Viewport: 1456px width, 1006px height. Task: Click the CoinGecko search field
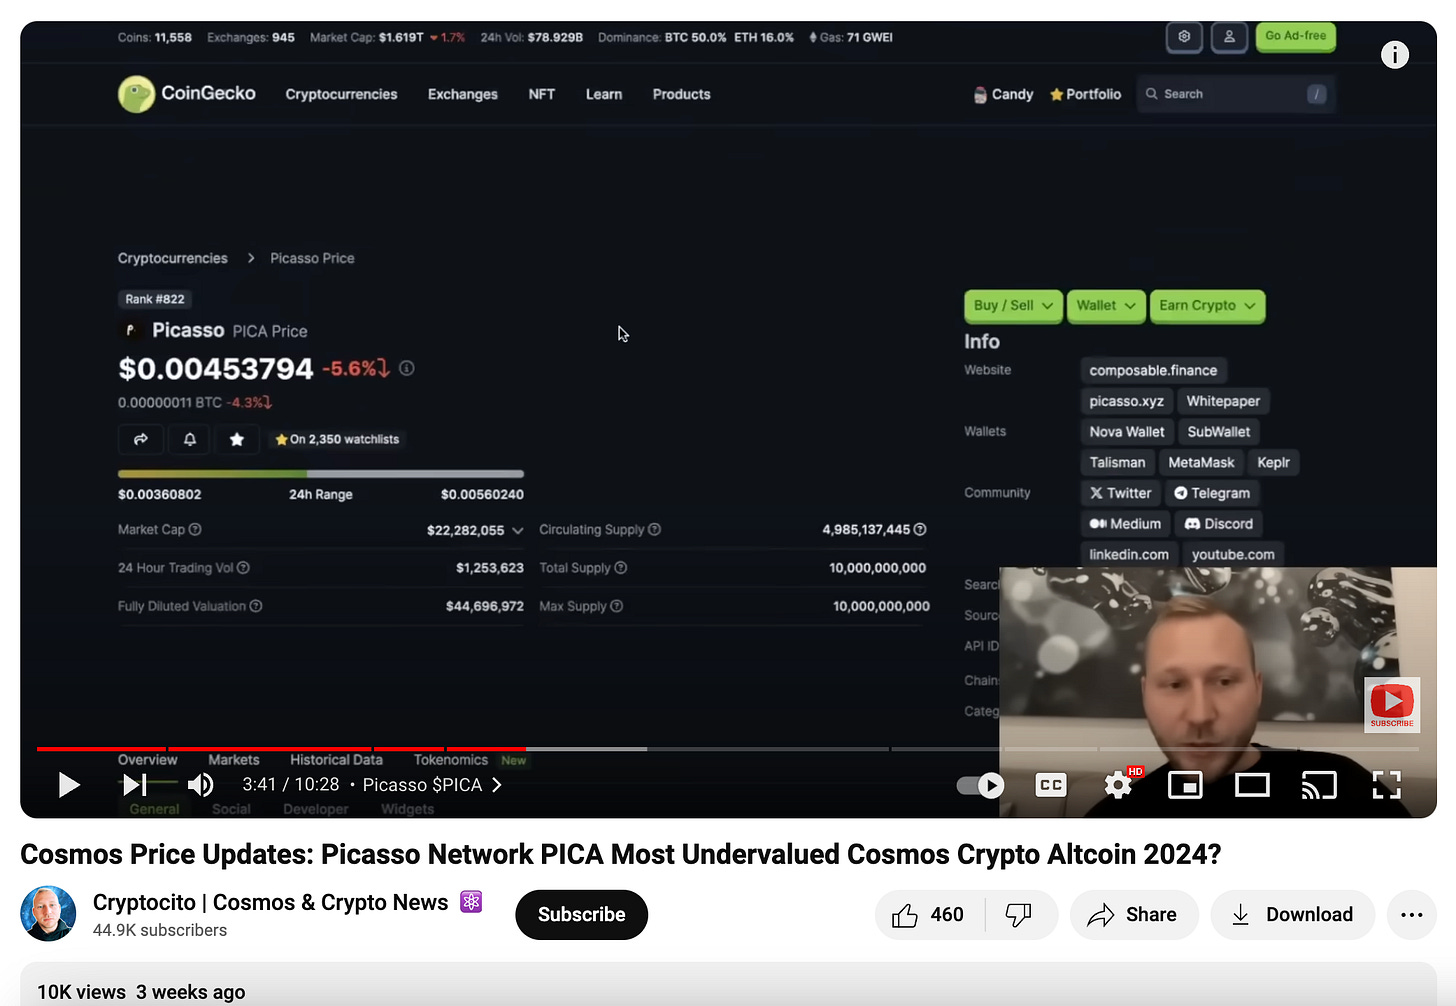coord(1235,94)
